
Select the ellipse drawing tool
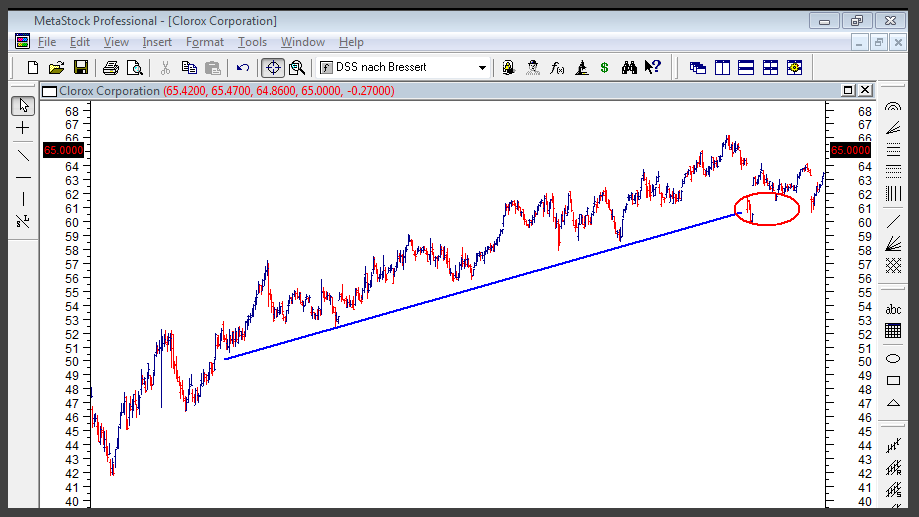point(893,359)
